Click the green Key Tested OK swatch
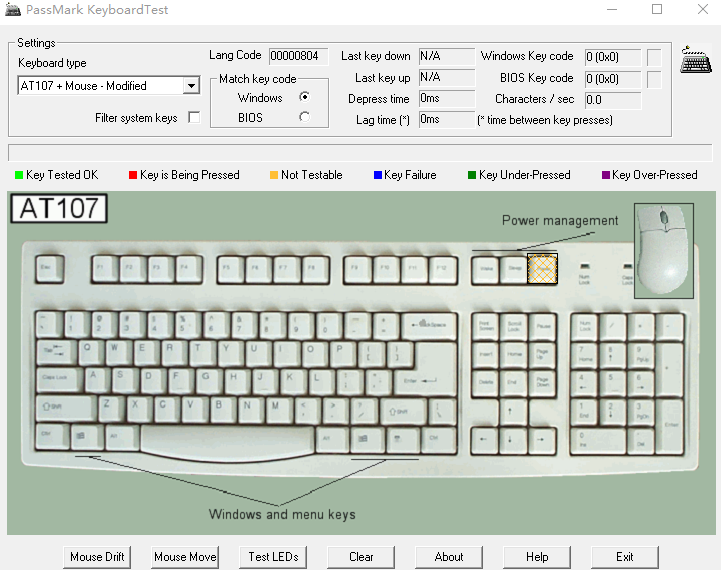This screenshot has height=570, width=721. tap(19, 175)
